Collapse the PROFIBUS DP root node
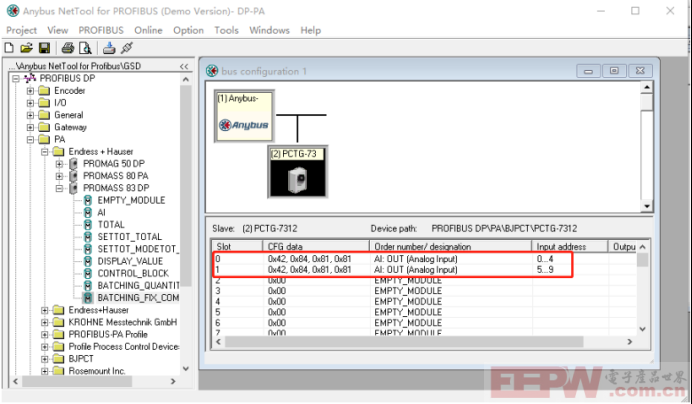 16,79
